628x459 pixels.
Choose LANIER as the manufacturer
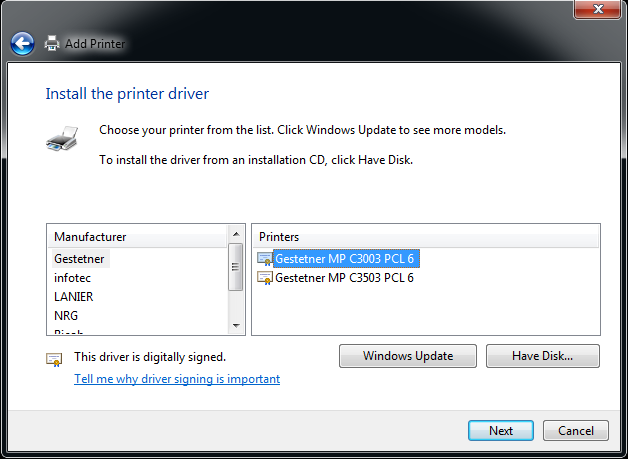pyautogui.click(x=74, y=297)
